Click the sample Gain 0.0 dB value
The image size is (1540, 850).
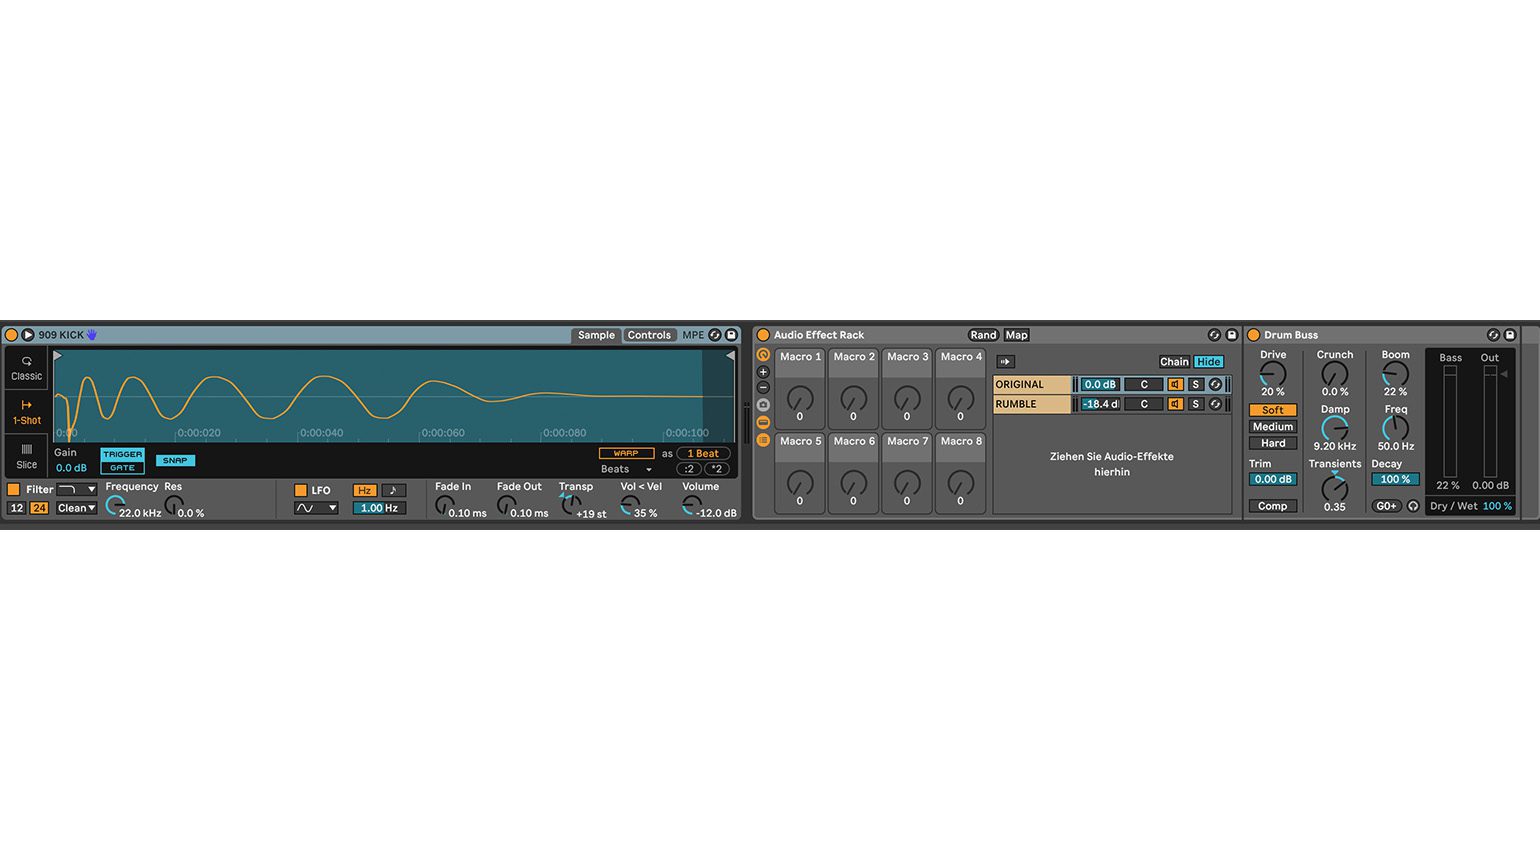[x=71, y=468]
